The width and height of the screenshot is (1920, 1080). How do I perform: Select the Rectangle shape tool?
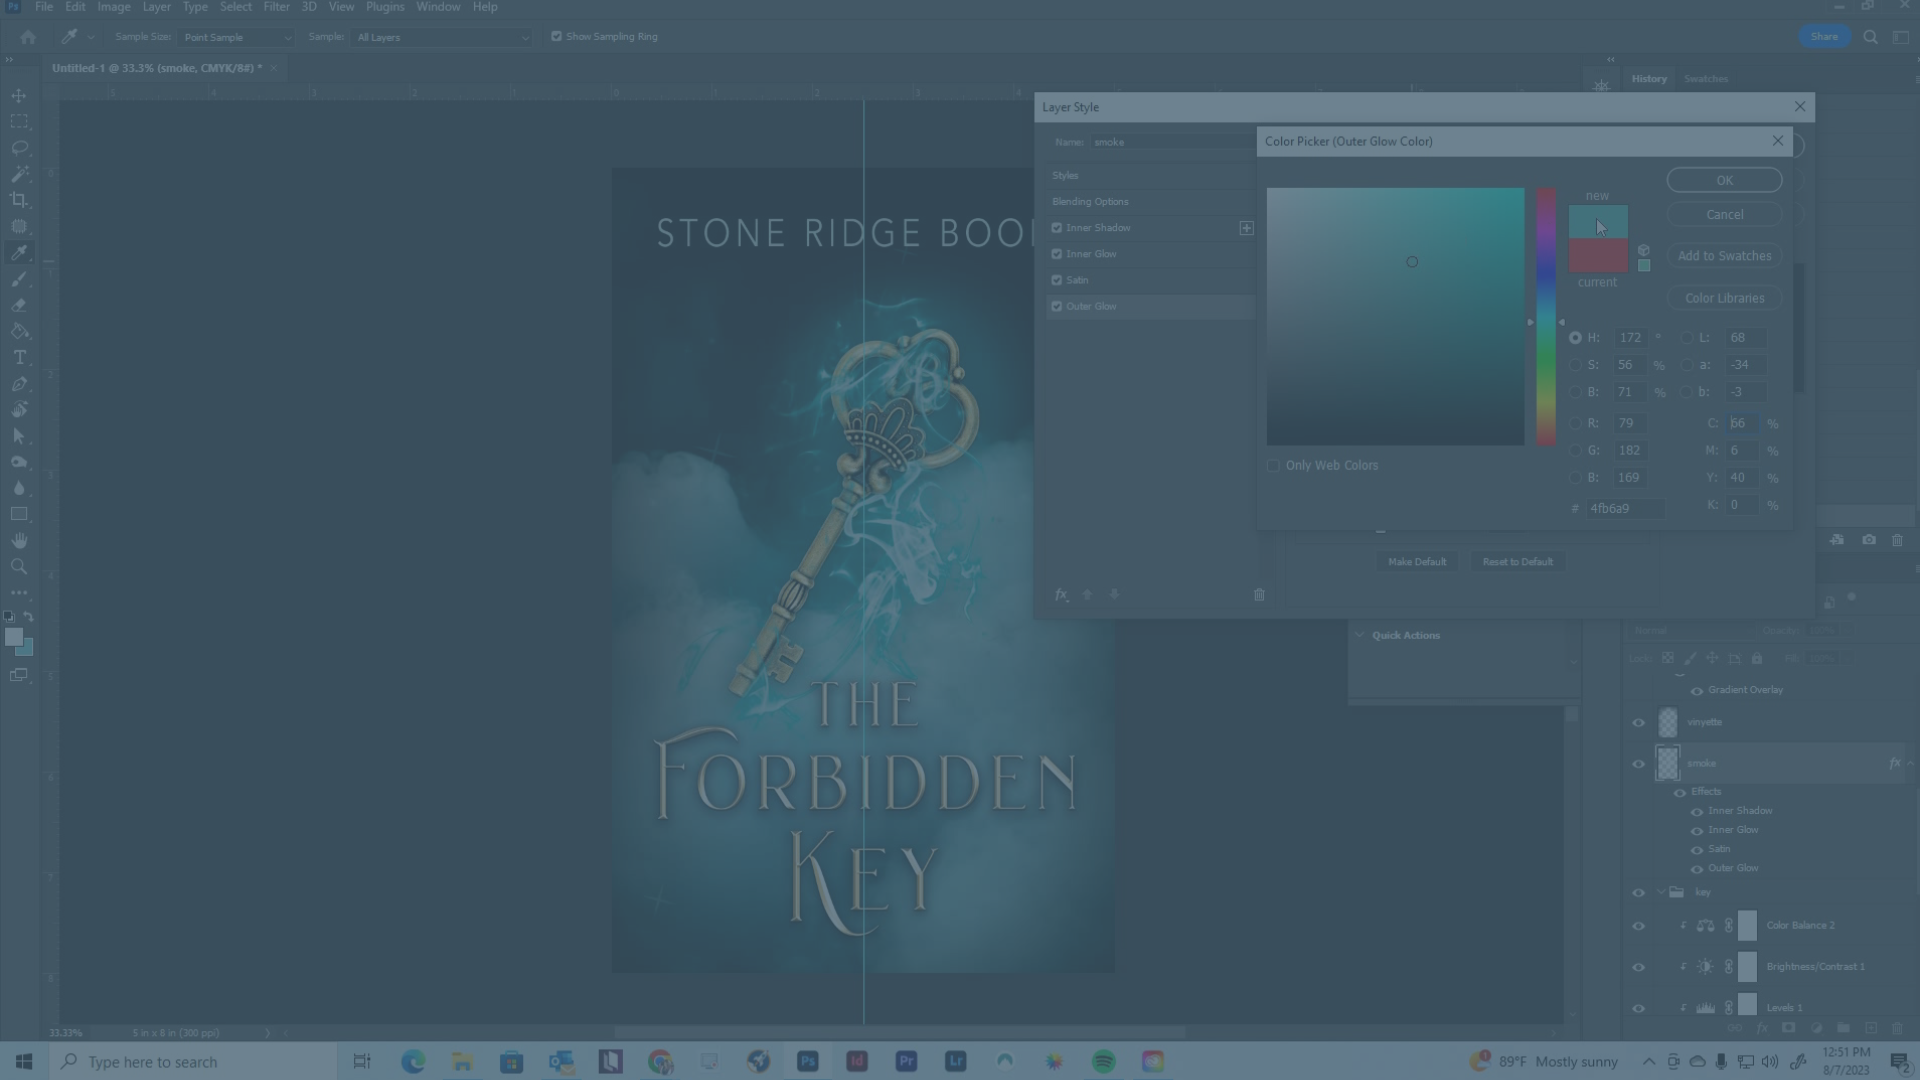(x=19, y=514)
